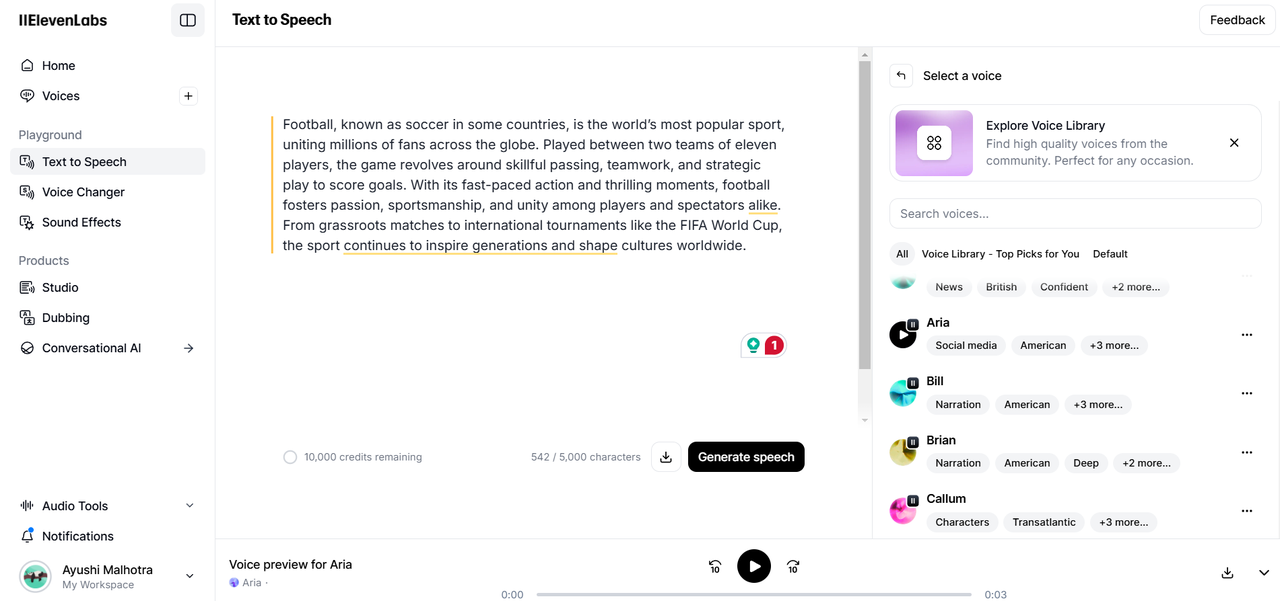
Task: Collapse the sidebar with panel icon
Action: pos(188,20)
